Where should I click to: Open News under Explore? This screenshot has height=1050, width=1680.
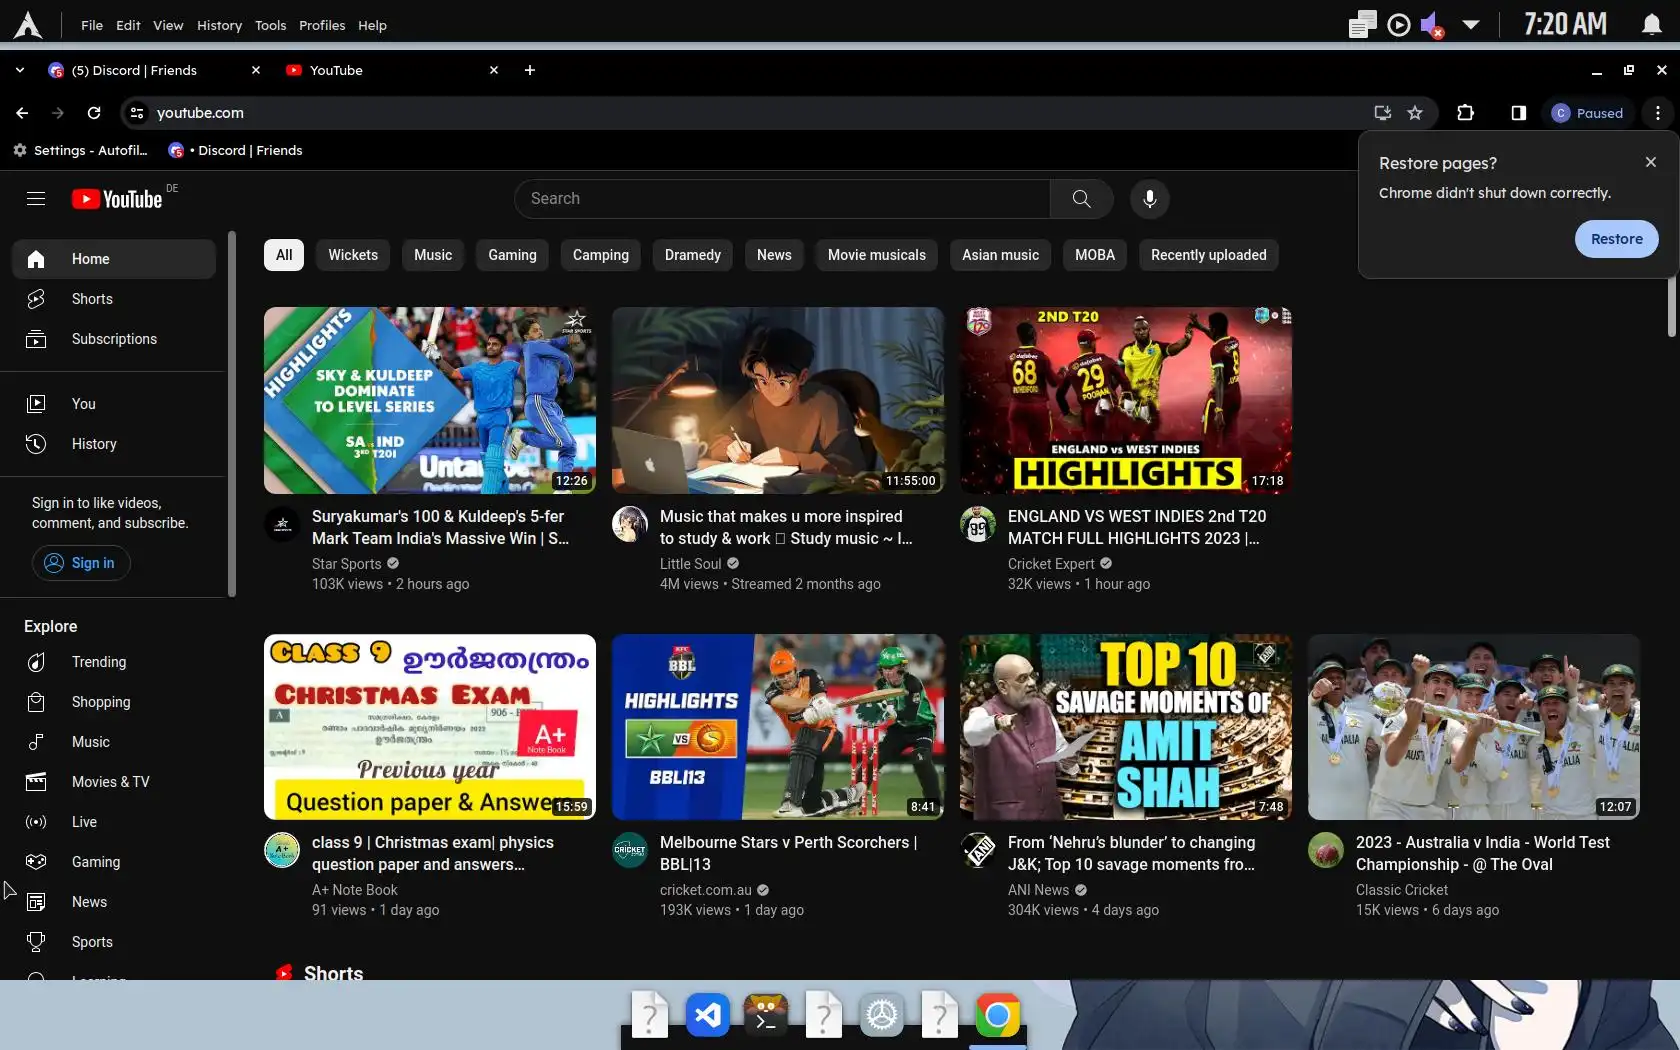[x=114, y=902]
